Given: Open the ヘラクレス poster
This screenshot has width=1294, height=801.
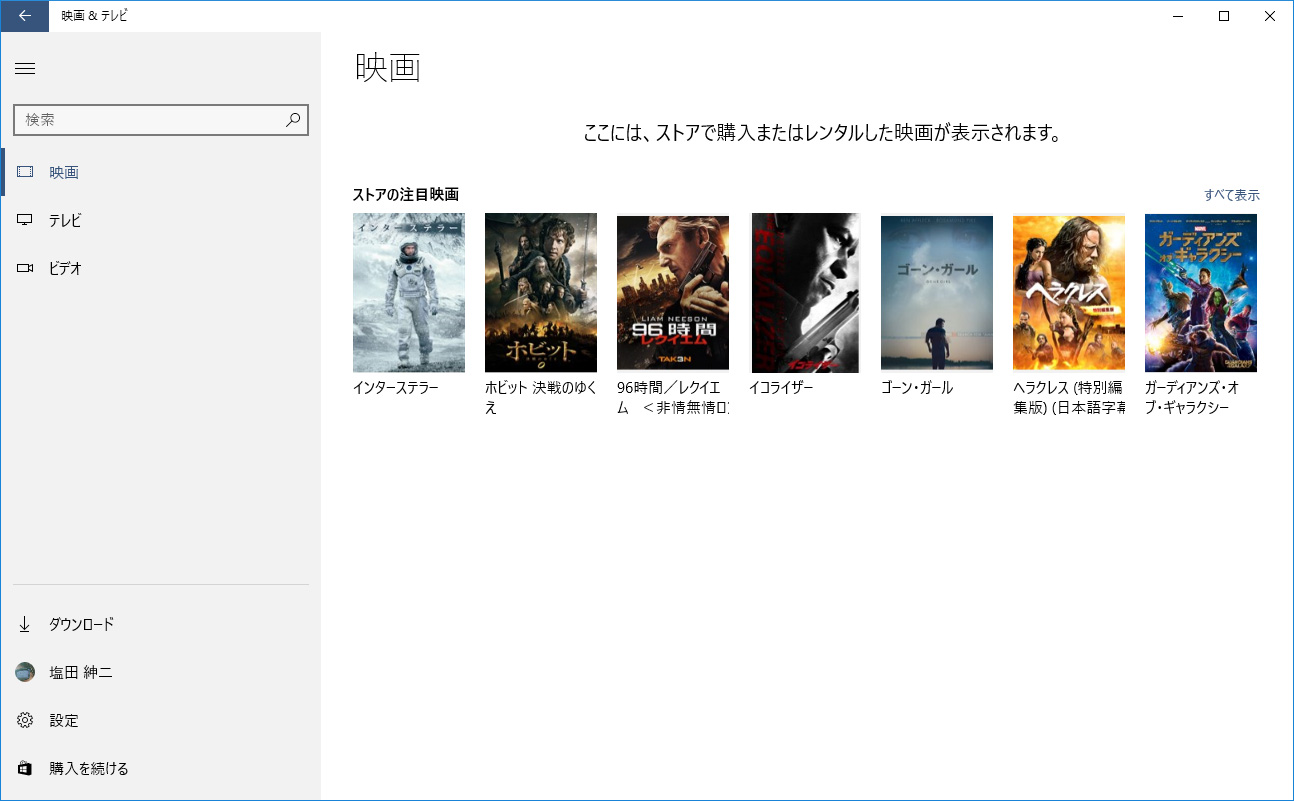Looking at the screenshot, I should pos(1069,294).
